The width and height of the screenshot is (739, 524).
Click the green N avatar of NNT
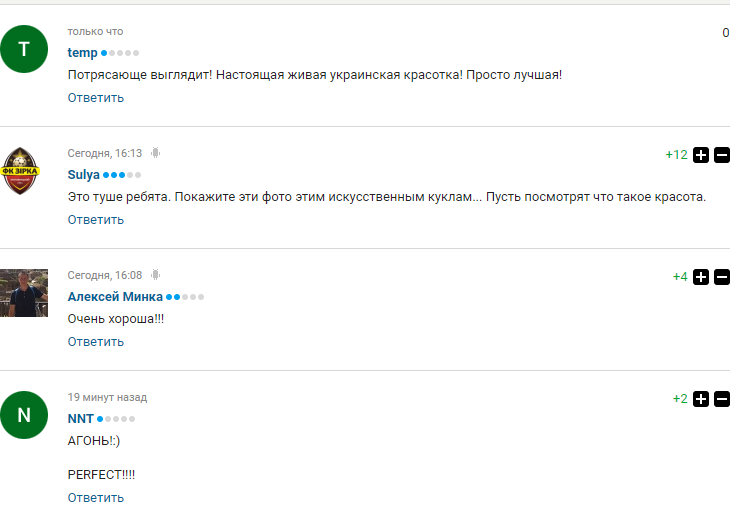coord(24,415)
